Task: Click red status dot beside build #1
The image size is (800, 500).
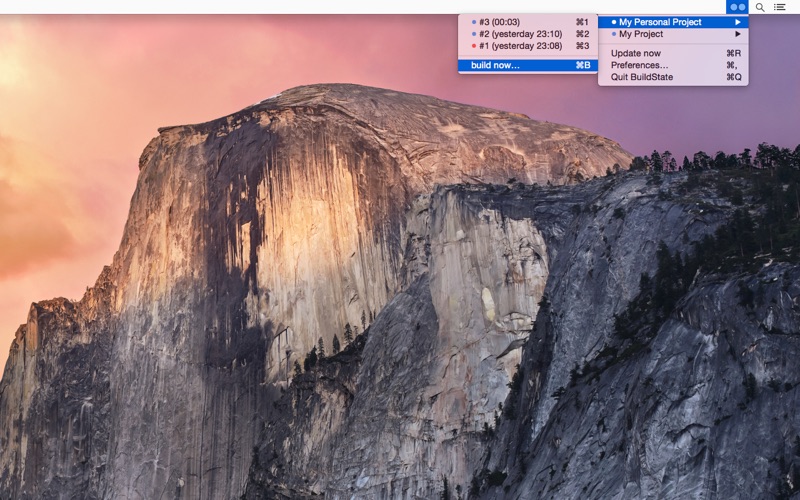Action: 474,46
